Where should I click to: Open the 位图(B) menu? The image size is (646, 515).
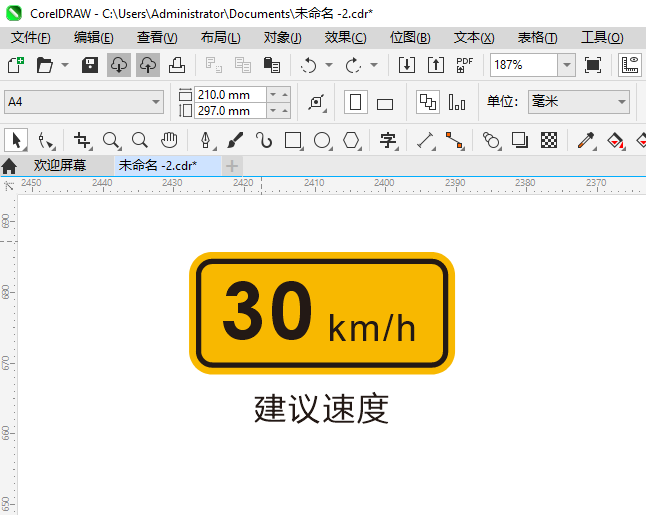[410, 38]
